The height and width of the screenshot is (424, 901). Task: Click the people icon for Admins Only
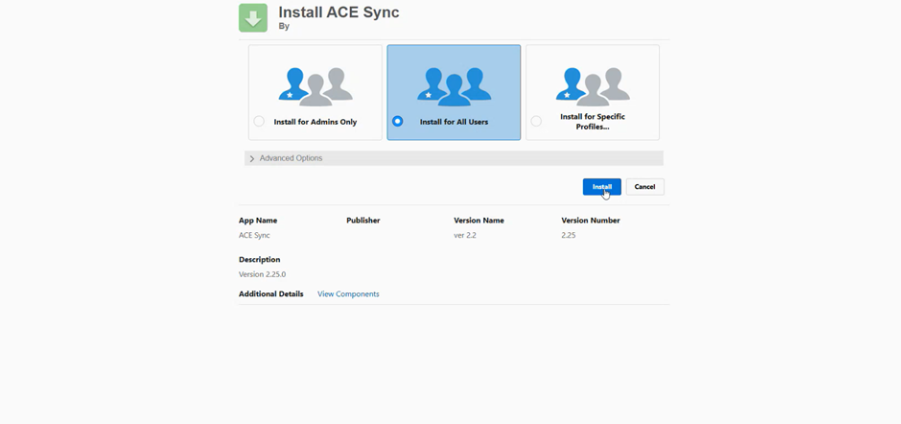315,86
